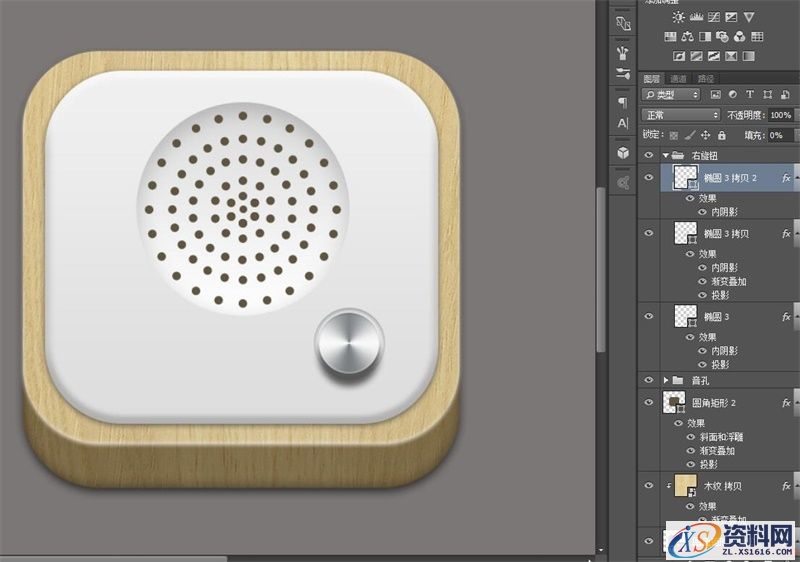Open the 3D panel cube icon
The image size is (800, 562).
coord(623,153)
